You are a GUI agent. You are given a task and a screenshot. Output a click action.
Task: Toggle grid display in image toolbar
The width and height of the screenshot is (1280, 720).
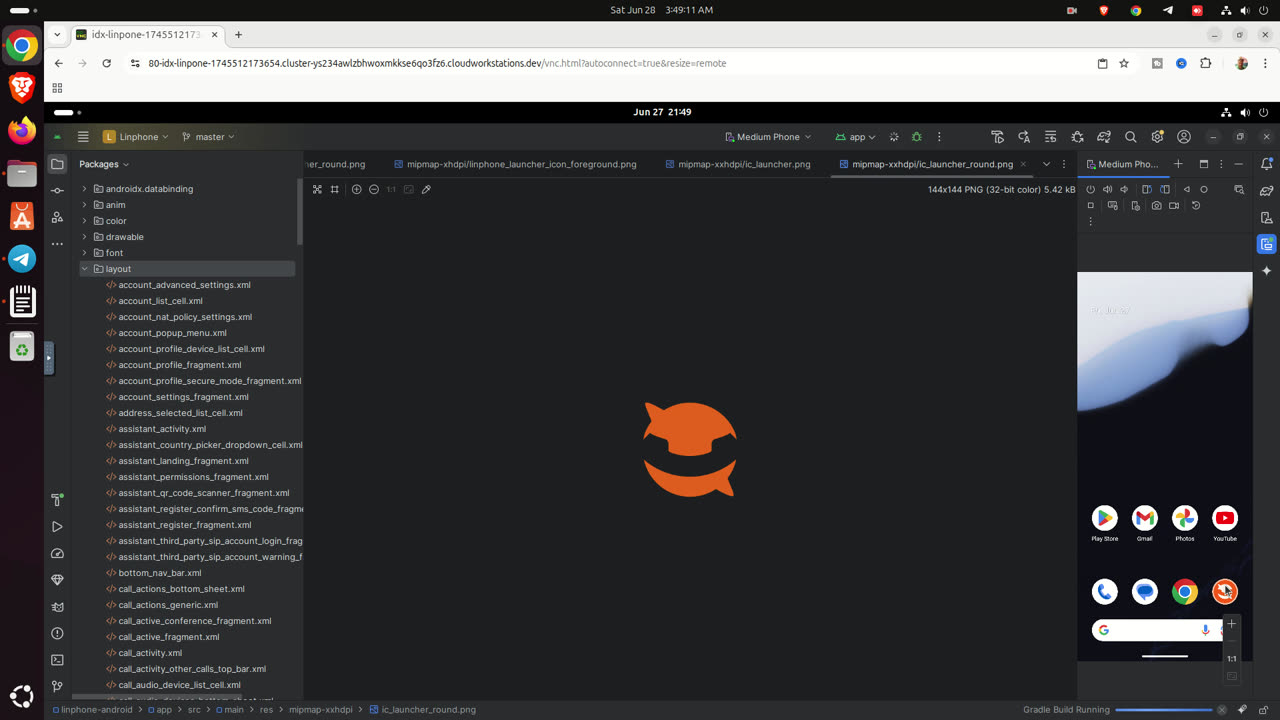[334, 189]
